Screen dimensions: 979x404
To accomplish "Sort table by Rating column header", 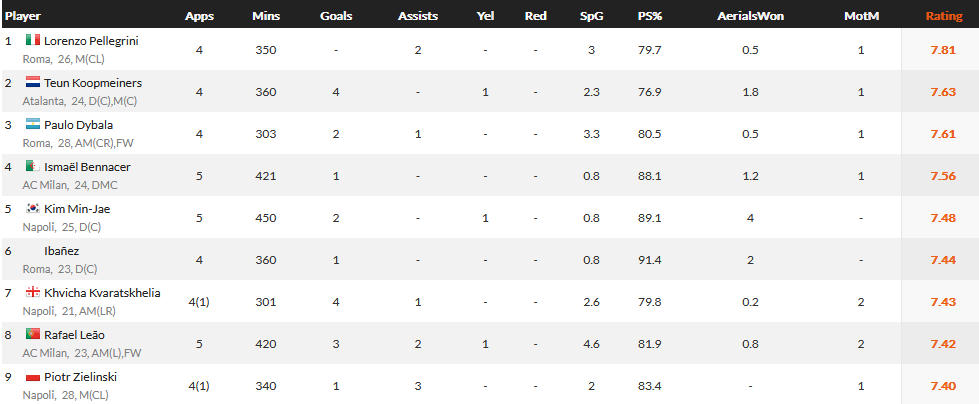I will pyautogui.click(x=943, y=16).
